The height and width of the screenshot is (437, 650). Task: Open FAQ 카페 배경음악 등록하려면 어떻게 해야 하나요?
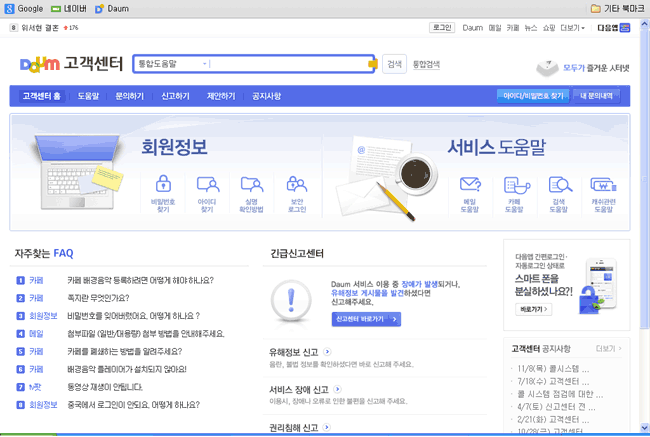141,281
